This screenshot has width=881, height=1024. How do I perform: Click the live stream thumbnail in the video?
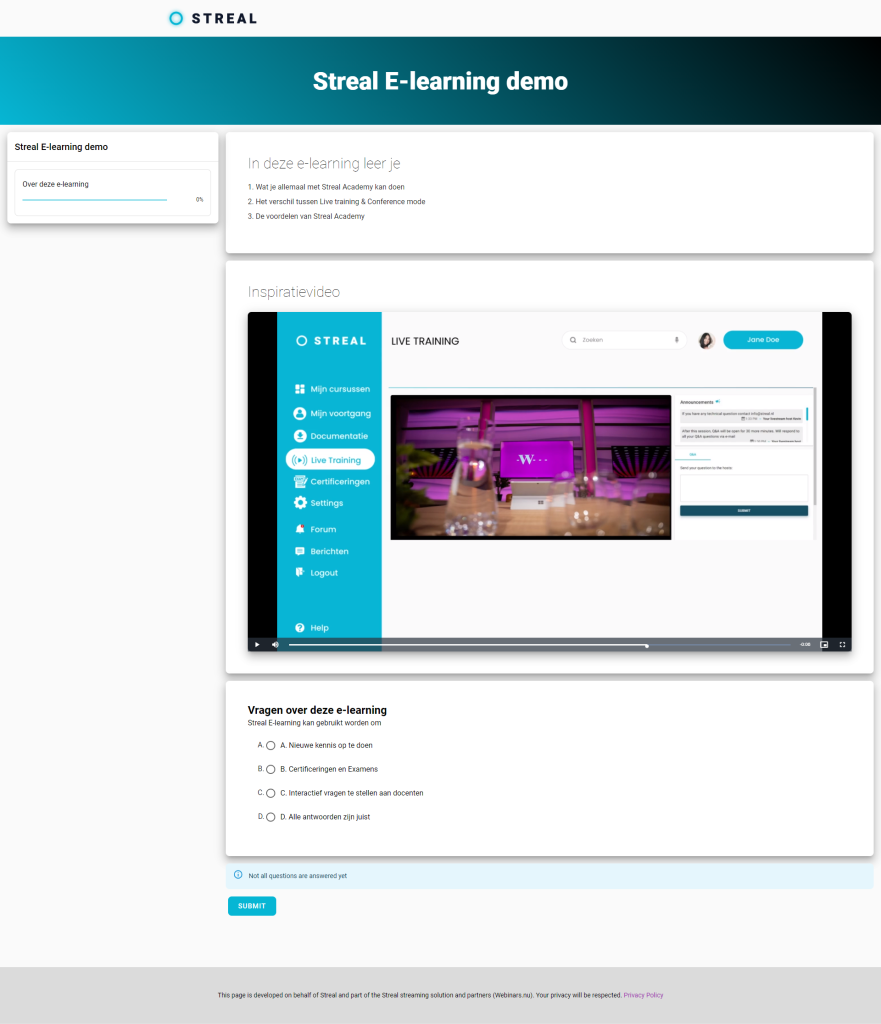click(531, 468)
